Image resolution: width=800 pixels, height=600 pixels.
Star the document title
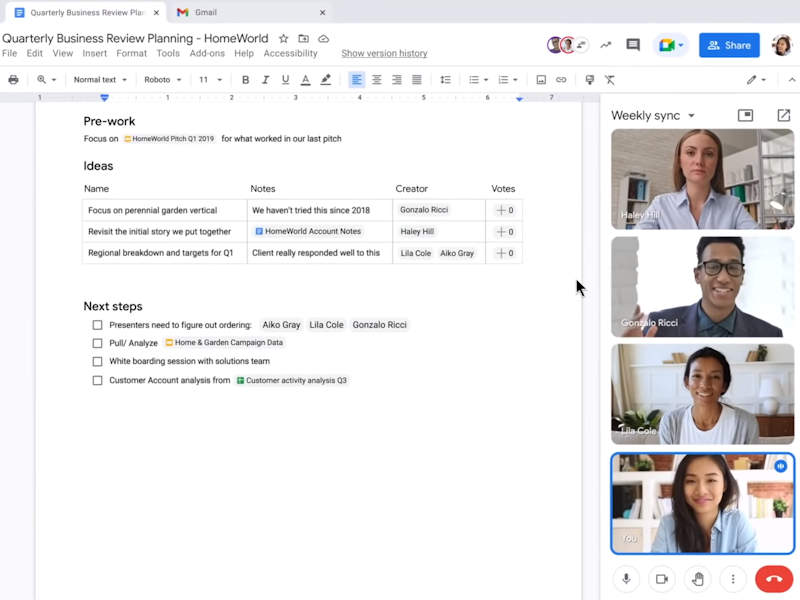(x=283, y=39)
